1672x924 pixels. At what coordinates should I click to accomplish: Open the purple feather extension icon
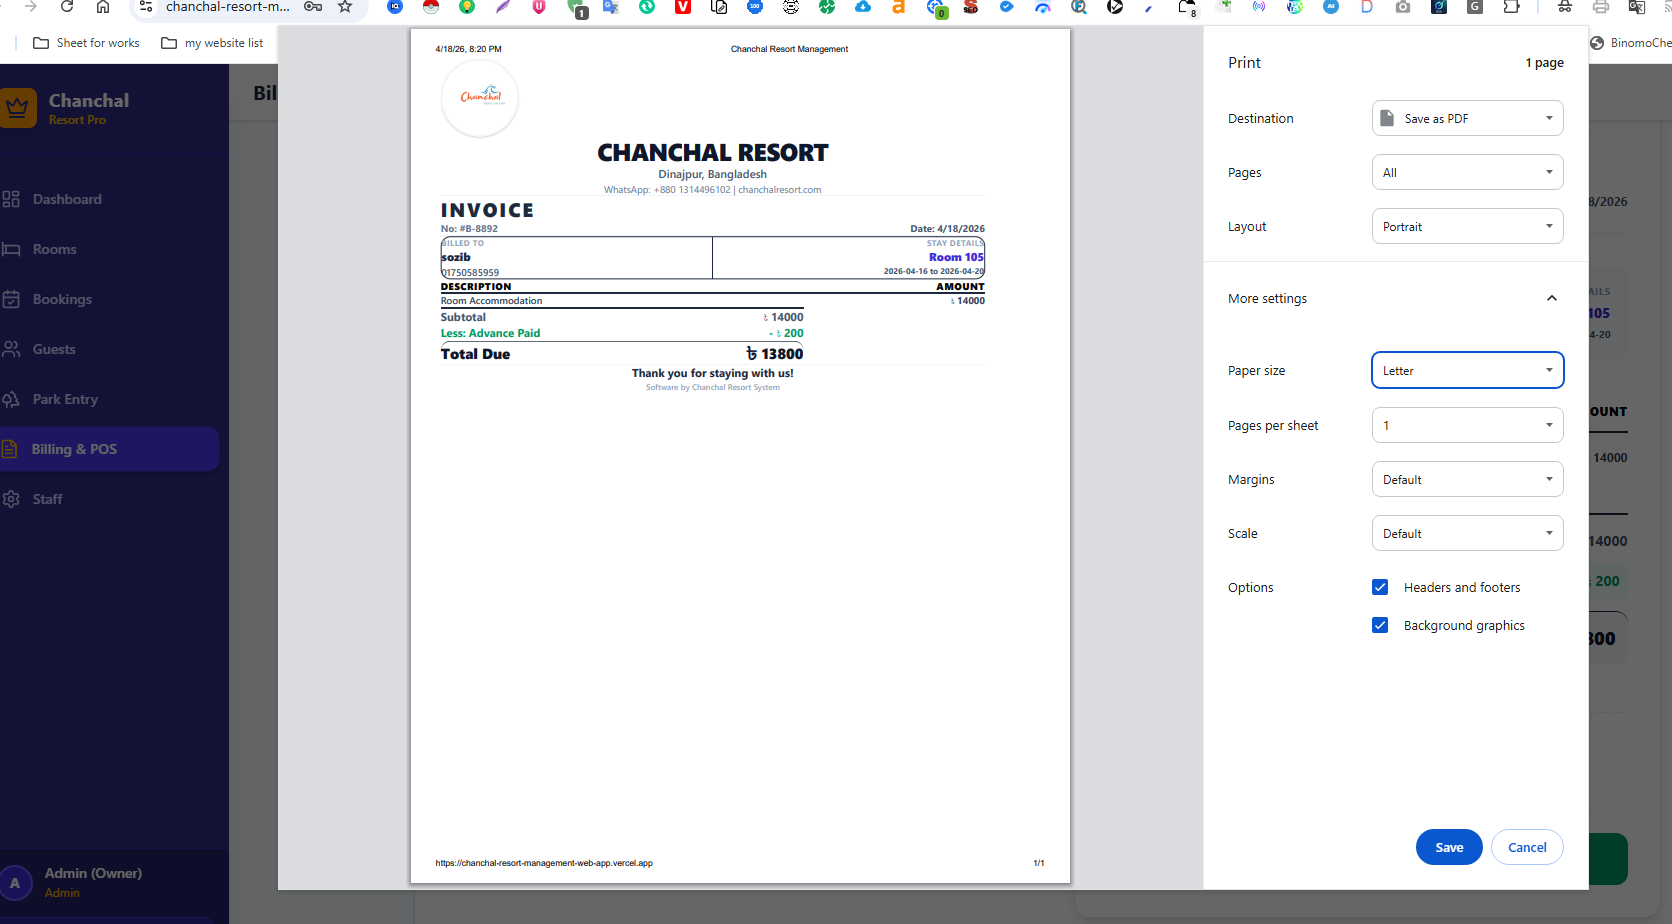pos(503,7)
